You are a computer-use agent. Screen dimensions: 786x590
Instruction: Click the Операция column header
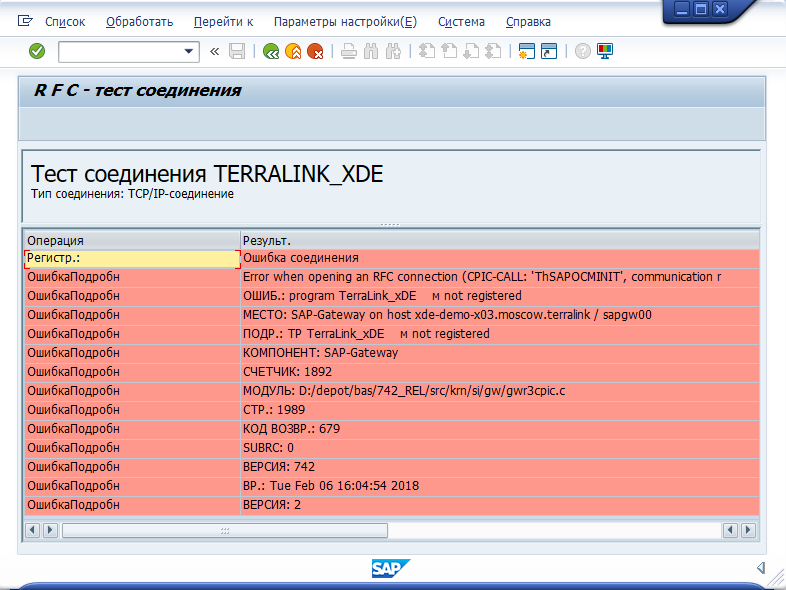click(130, 240)
